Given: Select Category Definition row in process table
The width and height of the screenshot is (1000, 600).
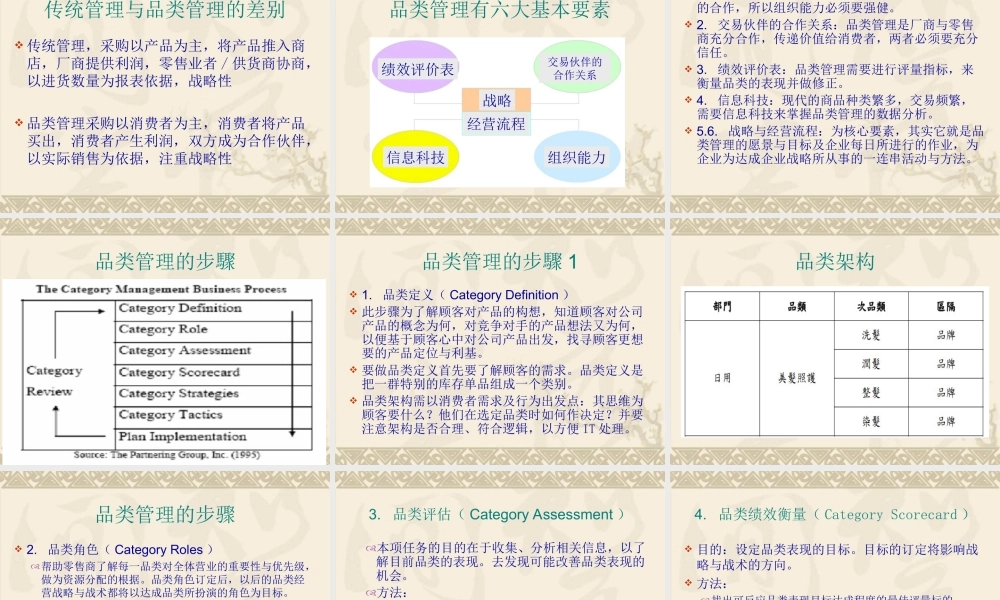Looking at the screenshot, I should click(x=214, y=309).
